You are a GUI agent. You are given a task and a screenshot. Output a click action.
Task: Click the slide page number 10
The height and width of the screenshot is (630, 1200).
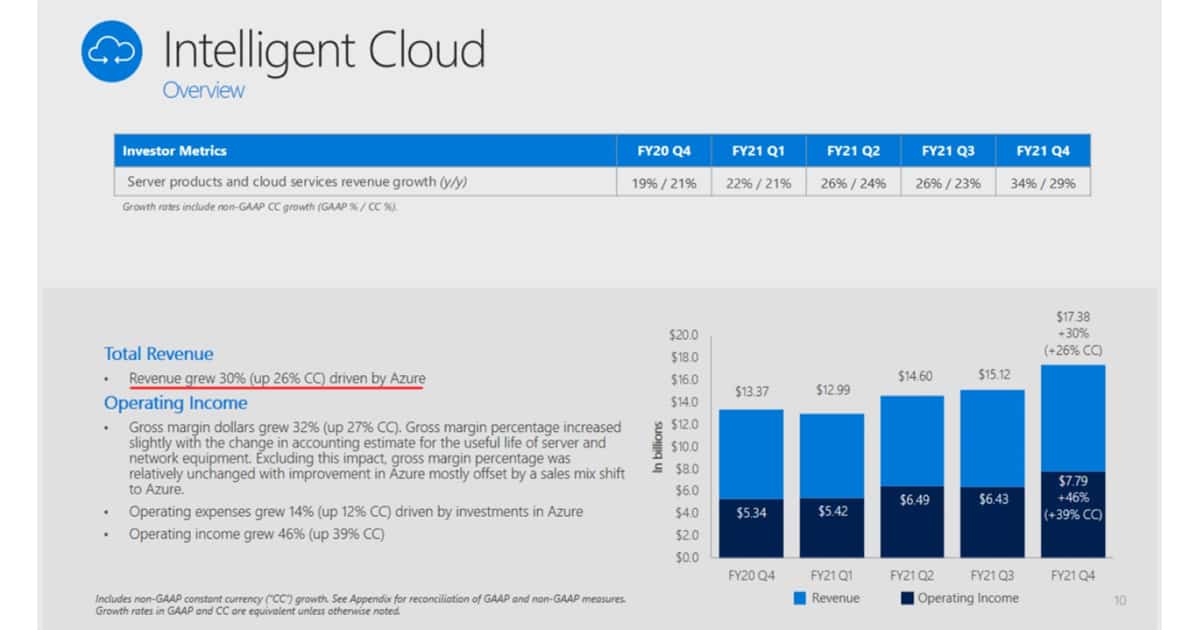pyautogui.click(x=1119, y=600)
